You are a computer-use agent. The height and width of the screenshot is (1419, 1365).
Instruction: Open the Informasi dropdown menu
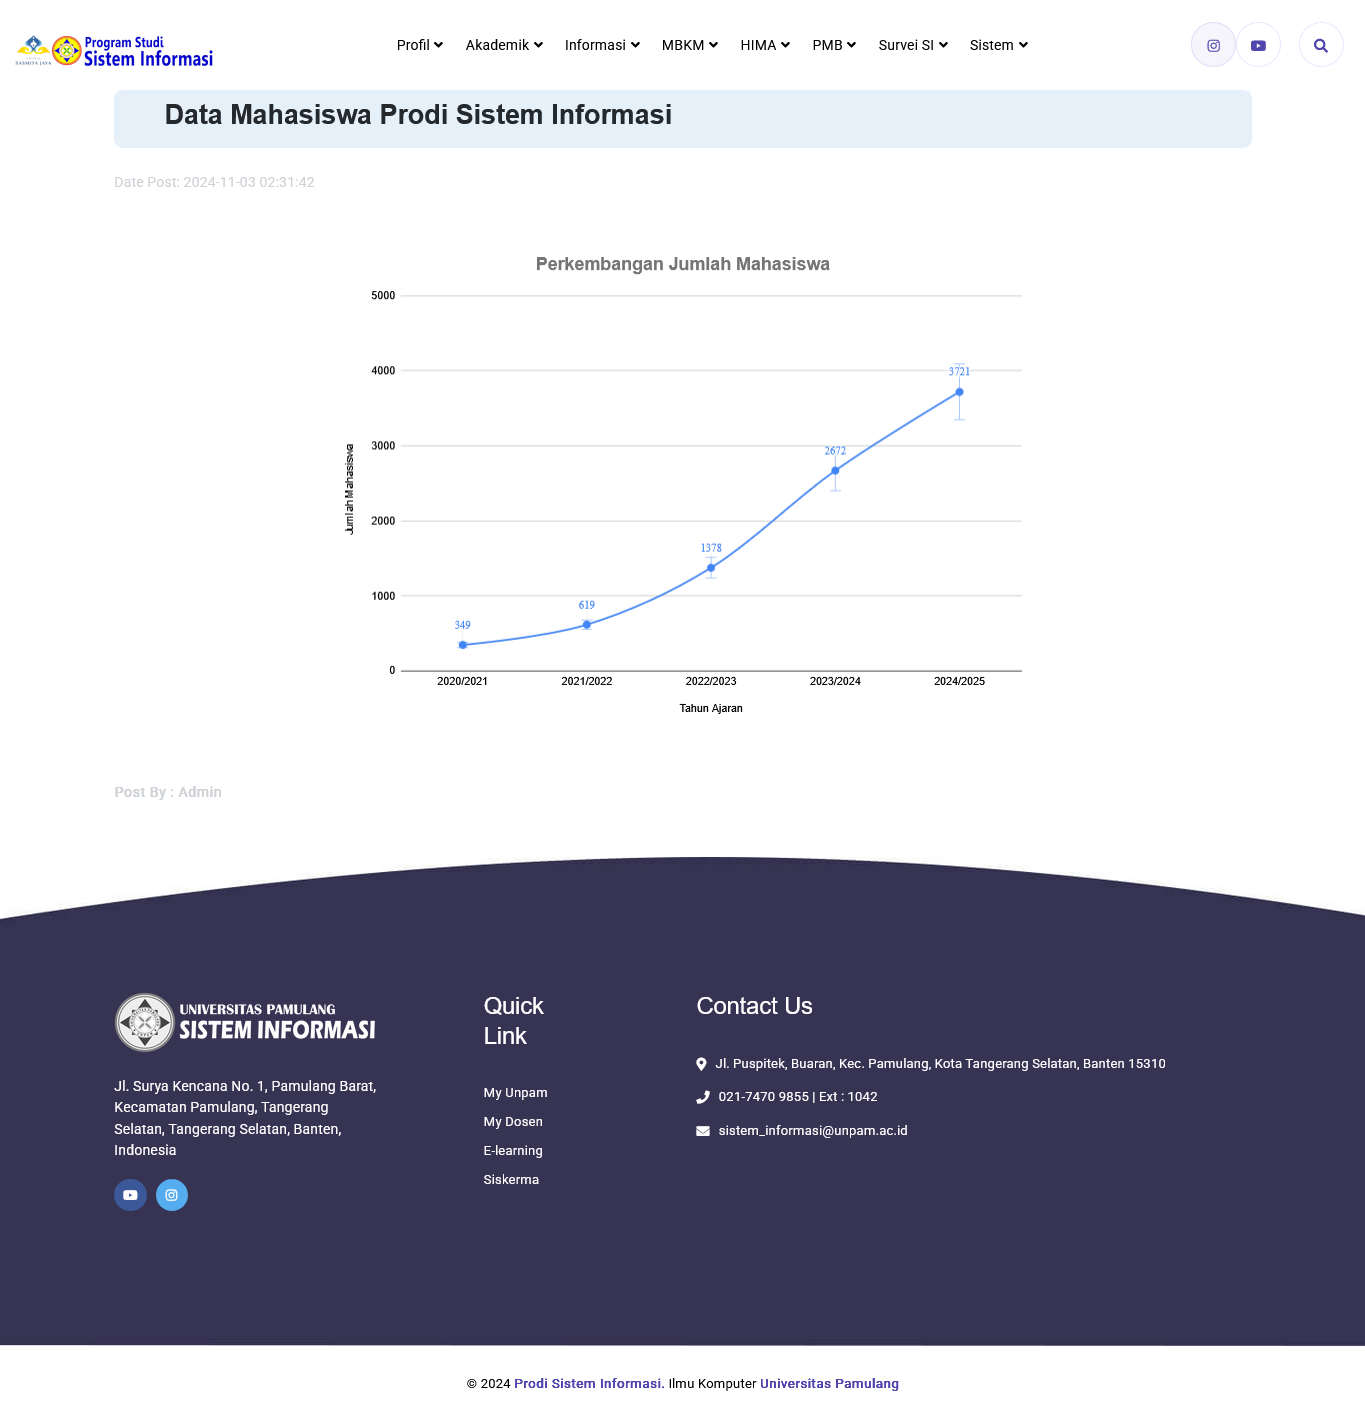[x=602, y=45]
